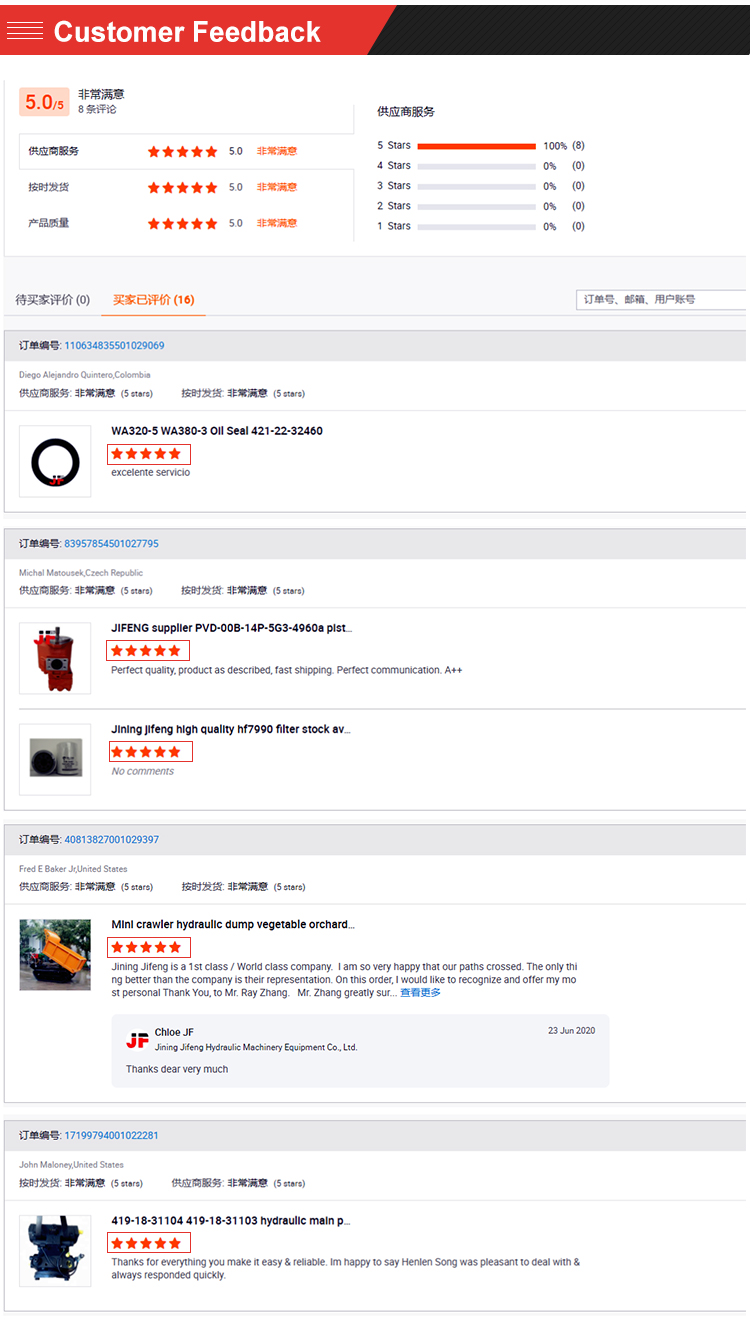
Task: Click star rating under JIFENG PVD-00B pump review
Action: (147, 651)
